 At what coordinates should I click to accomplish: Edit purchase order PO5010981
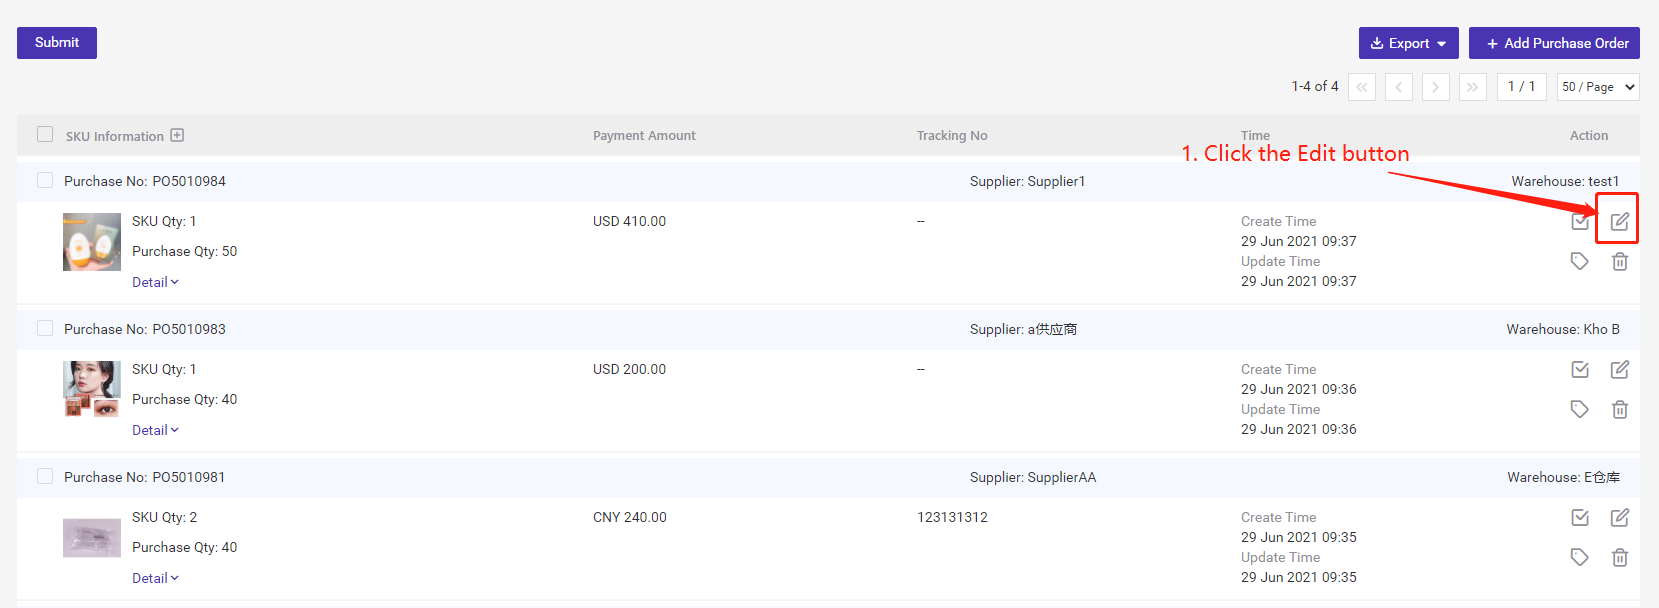coord(1619,517)
